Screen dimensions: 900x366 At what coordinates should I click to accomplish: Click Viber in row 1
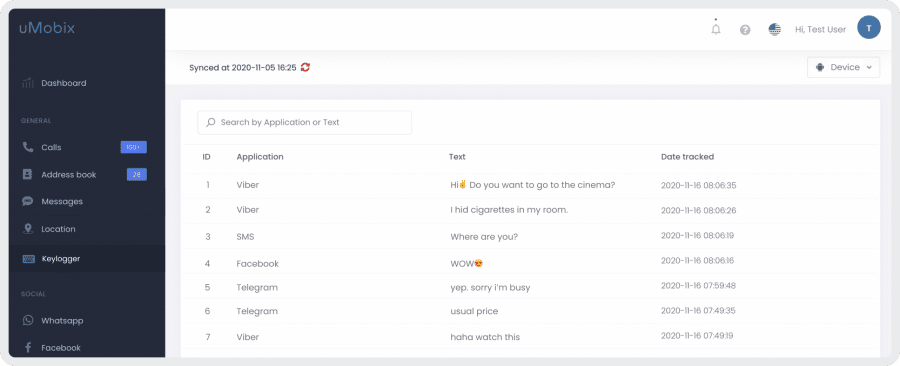(247, 185)
